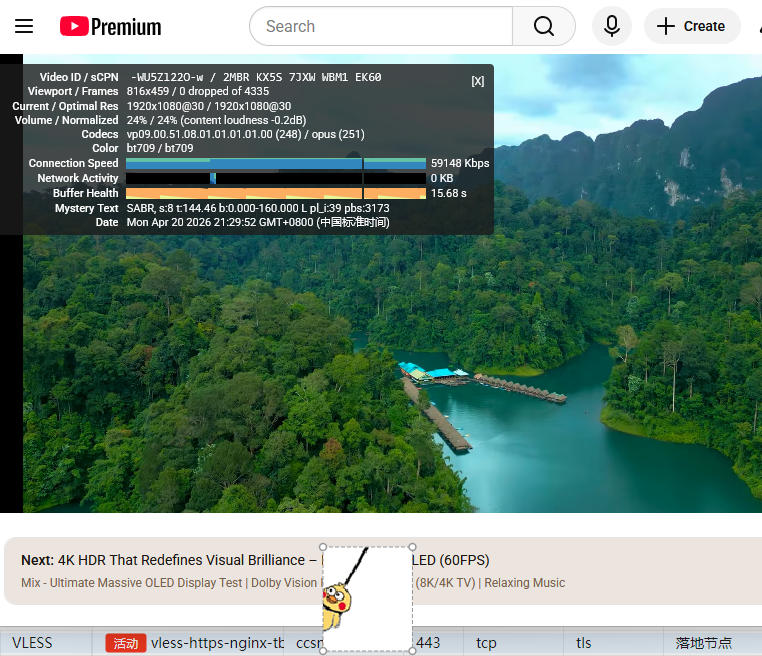Click the 落地节点 cell
Screen dimensions: 762x656
(x=703, y=643)
